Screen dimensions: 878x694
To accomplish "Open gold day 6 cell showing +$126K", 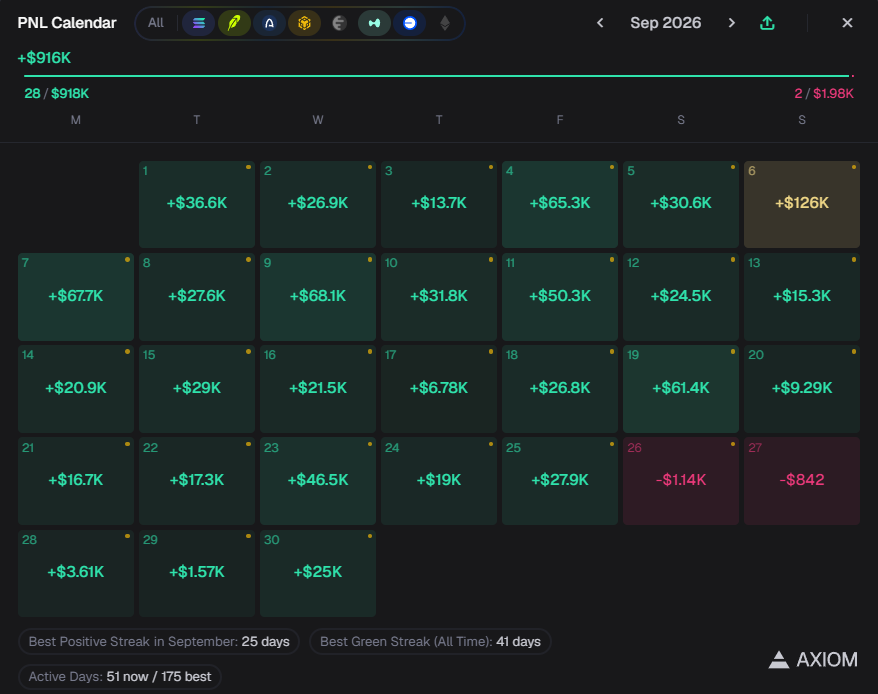I will (801, 204).
